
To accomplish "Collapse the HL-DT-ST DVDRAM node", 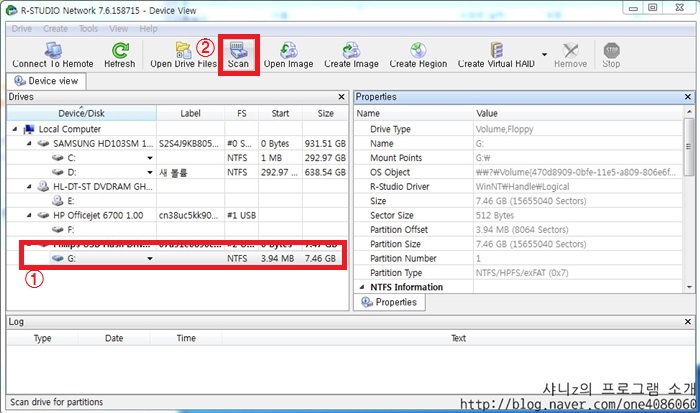I will coord(29,186).
